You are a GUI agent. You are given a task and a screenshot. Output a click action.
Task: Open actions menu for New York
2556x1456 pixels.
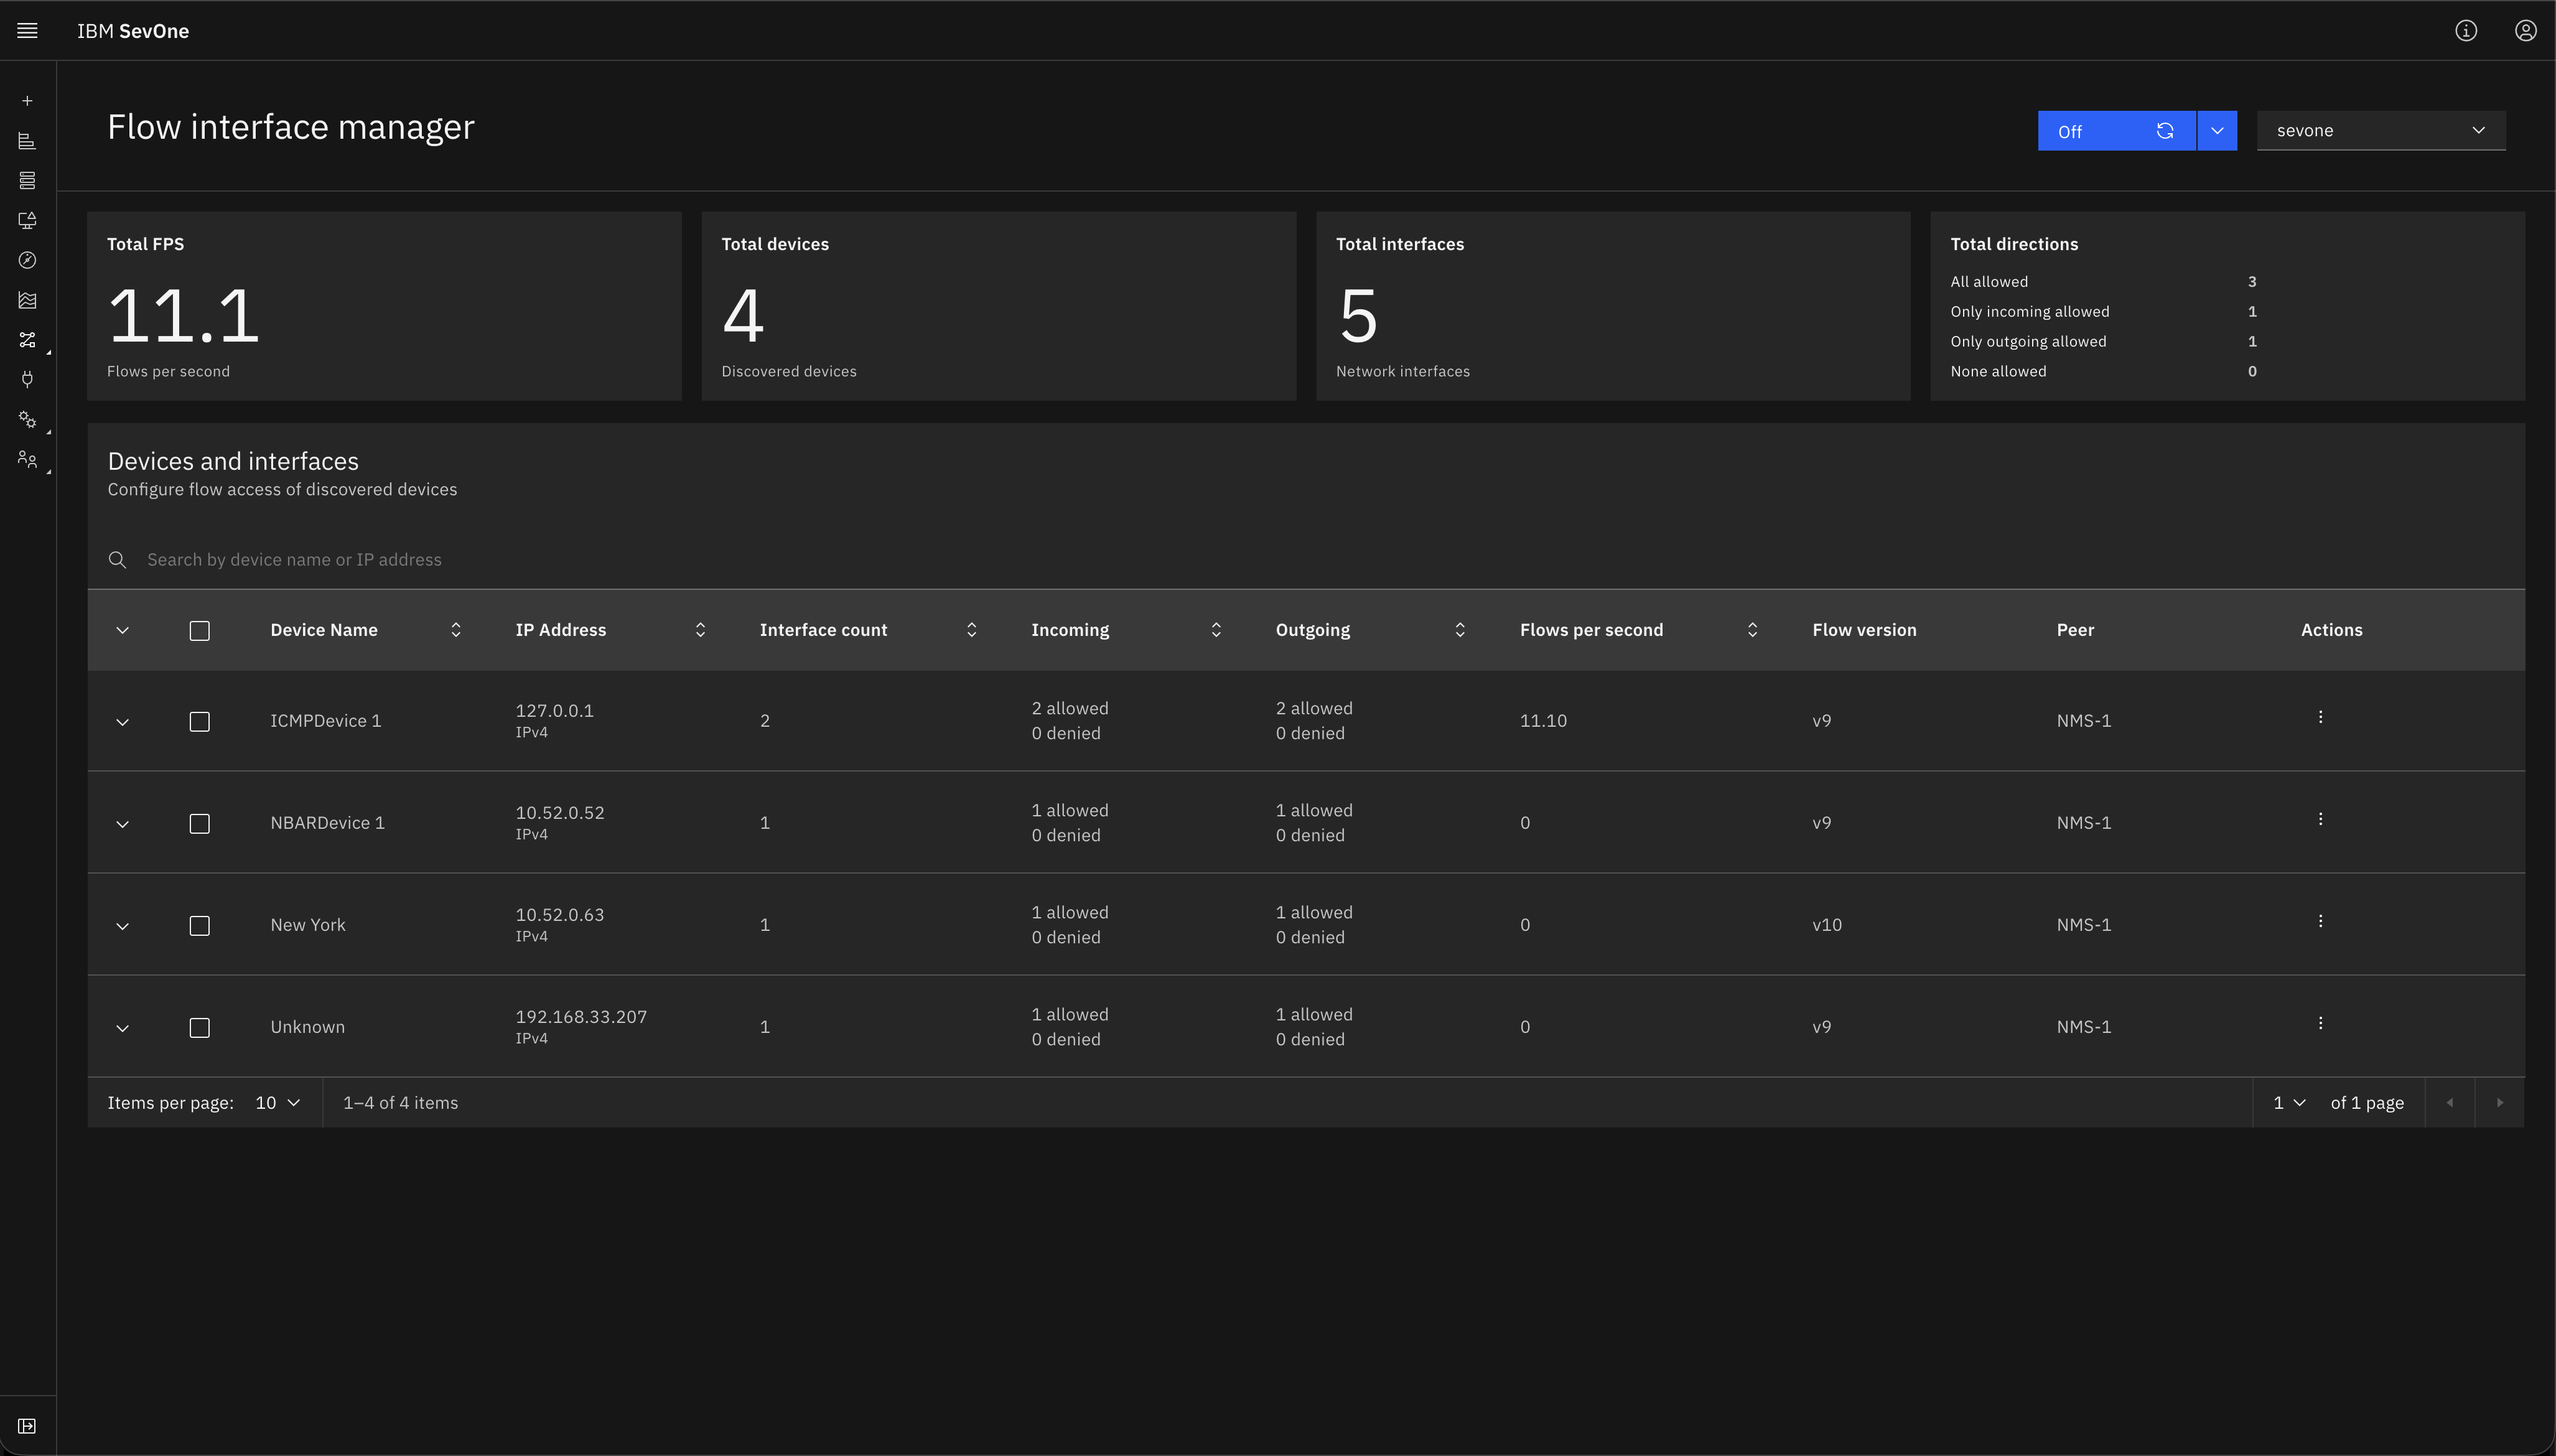tap(2320, 921)
